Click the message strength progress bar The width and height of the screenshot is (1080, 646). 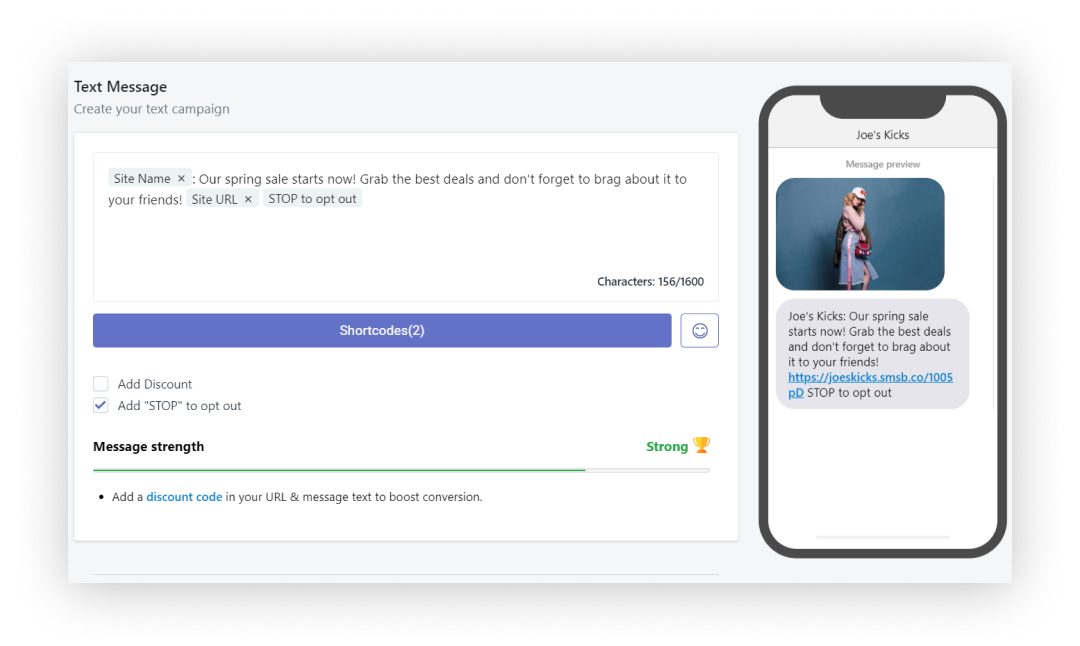[x=401, y=470]
